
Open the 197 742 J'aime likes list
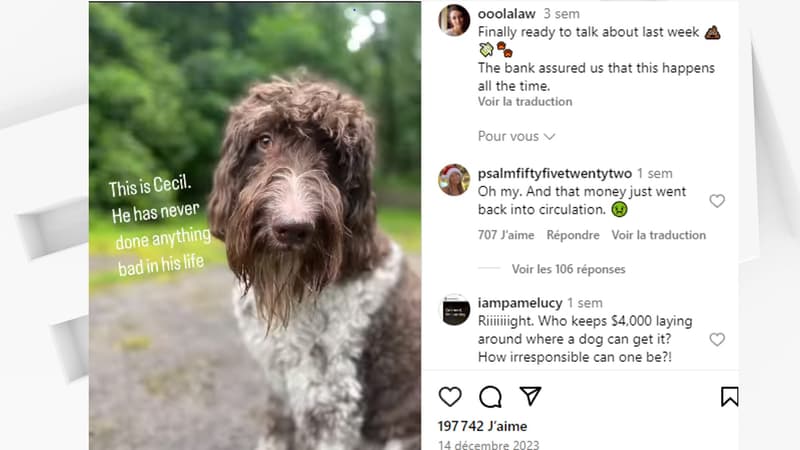coord(482,426)
